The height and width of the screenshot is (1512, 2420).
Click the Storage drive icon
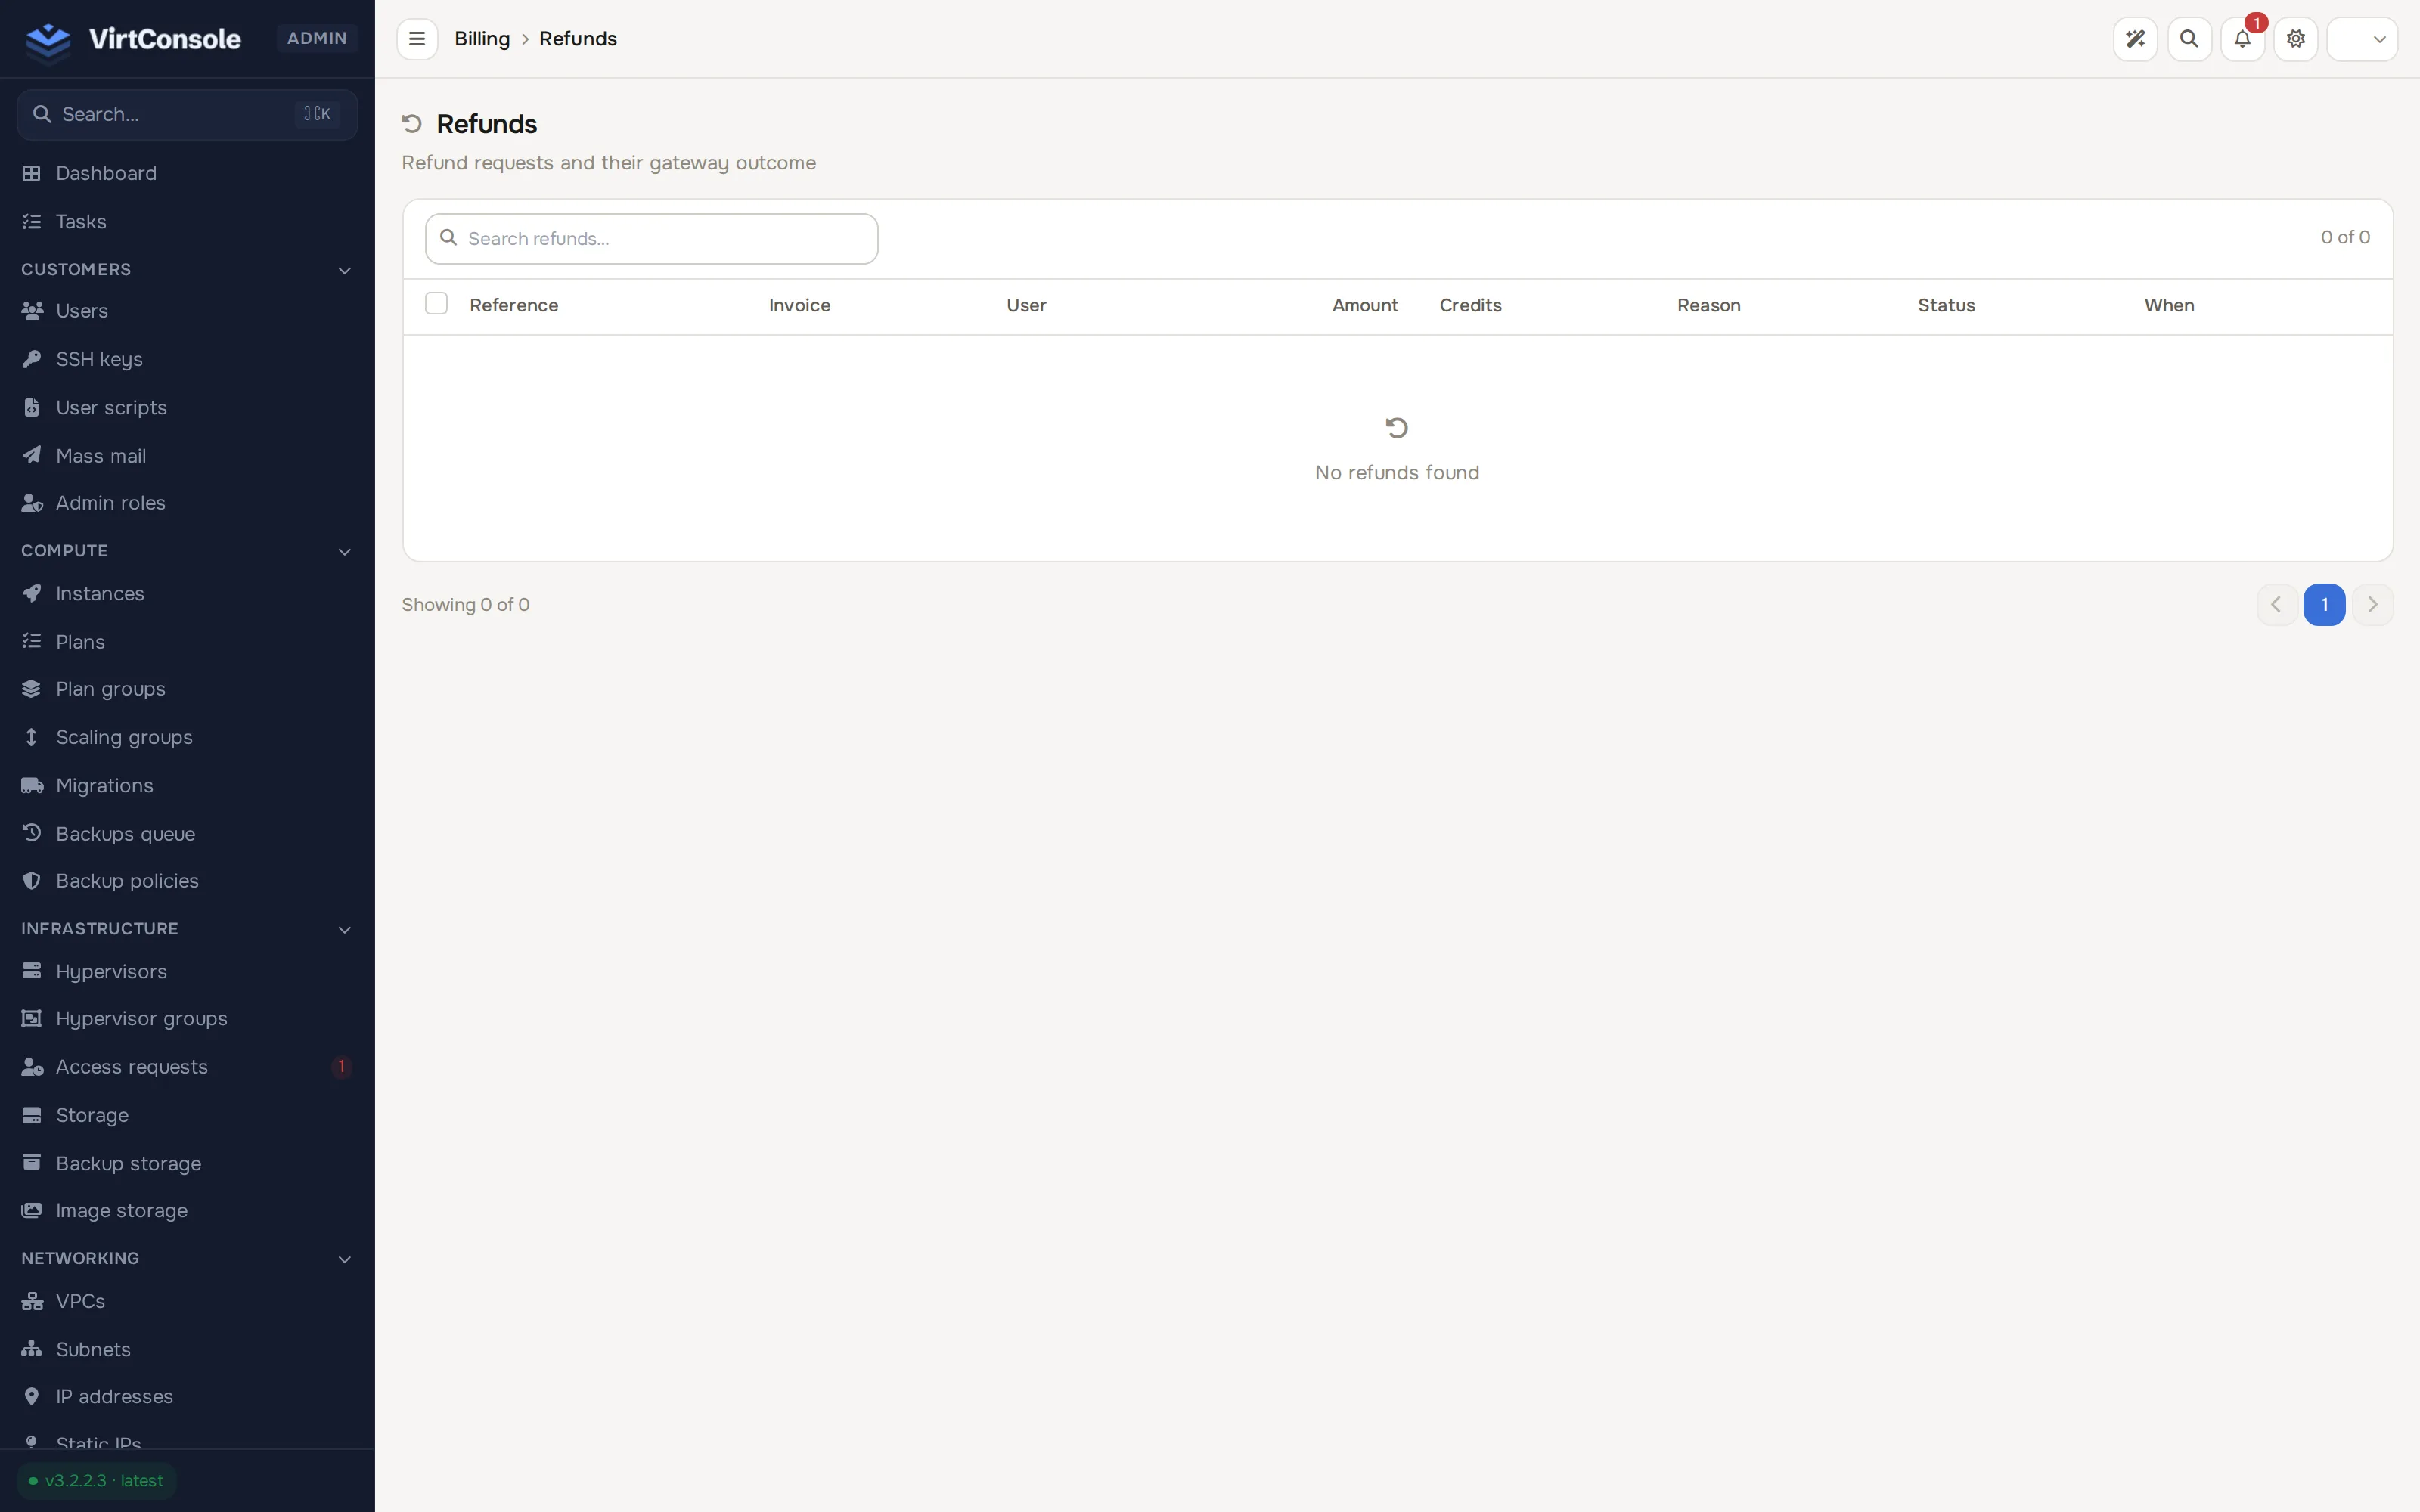[x=32, y=1115]
